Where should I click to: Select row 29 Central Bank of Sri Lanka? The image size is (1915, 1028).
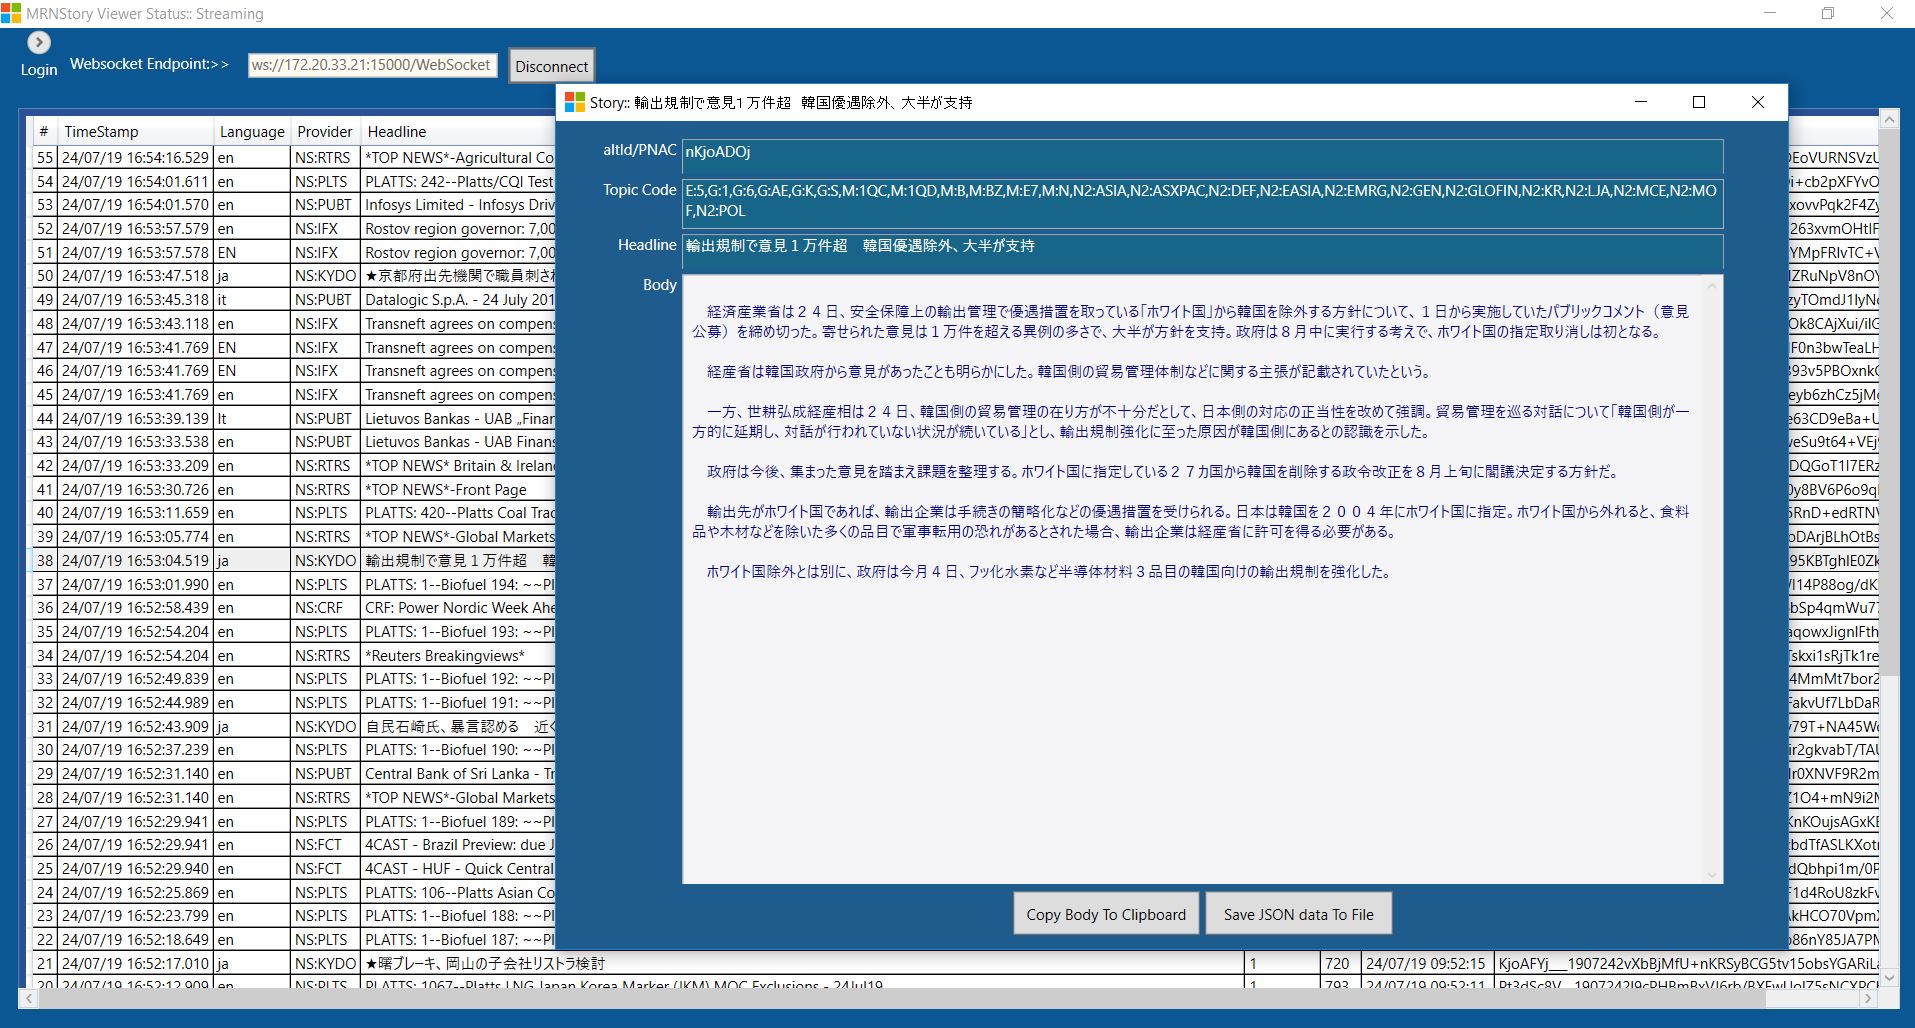coord(458,774)
